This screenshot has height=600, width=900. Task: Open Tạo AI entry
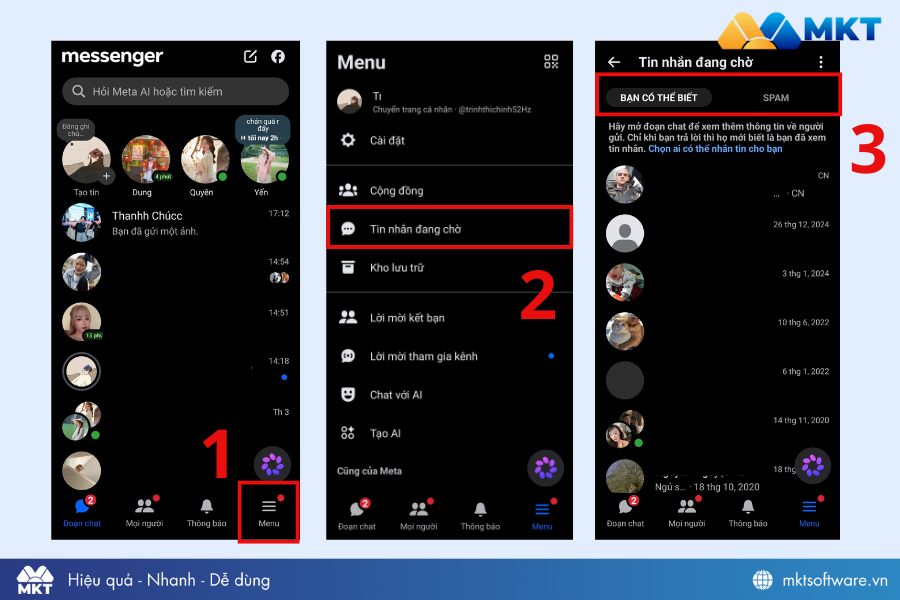[x=449, y=433]
